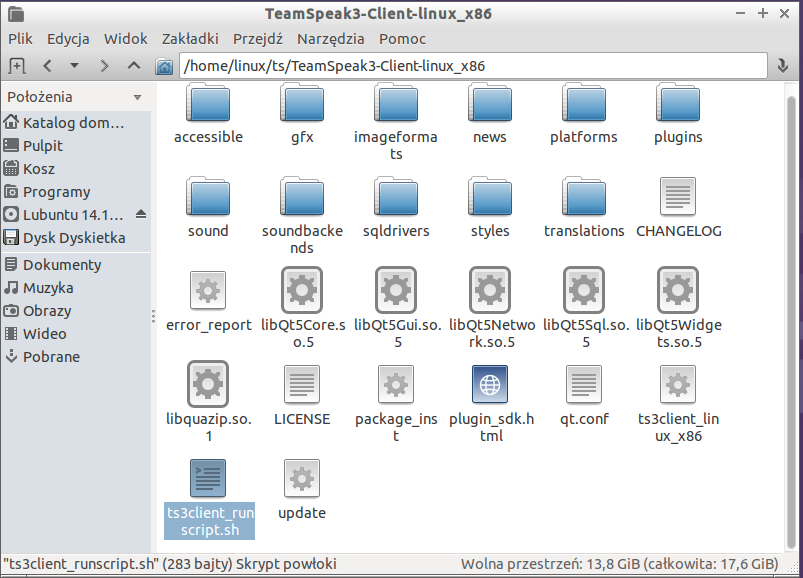Select libQt5Widgets.so.5 library file

click(x=679, y=309)
